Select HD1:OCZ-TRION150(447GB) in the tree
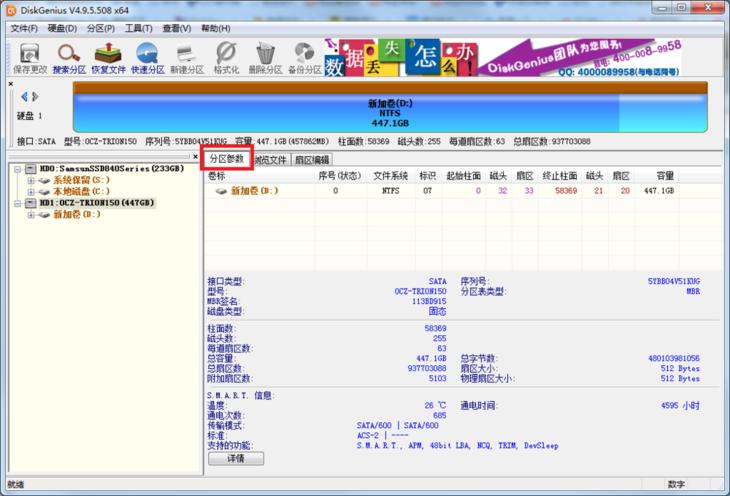Viewport: 730px width, 496px height. tap(97, 203)
